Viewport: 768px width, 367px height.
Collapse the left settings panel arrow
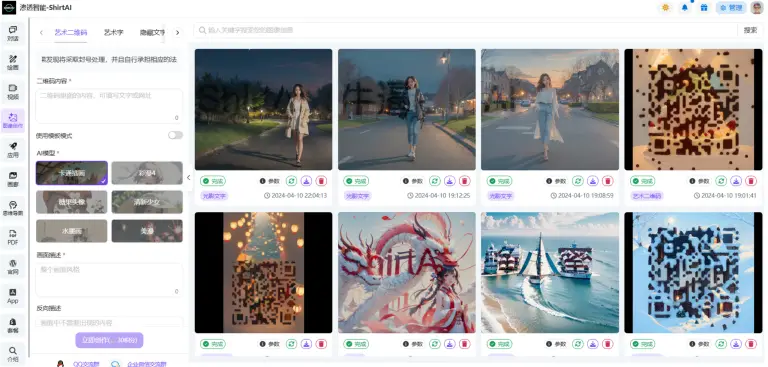point(189,178)
